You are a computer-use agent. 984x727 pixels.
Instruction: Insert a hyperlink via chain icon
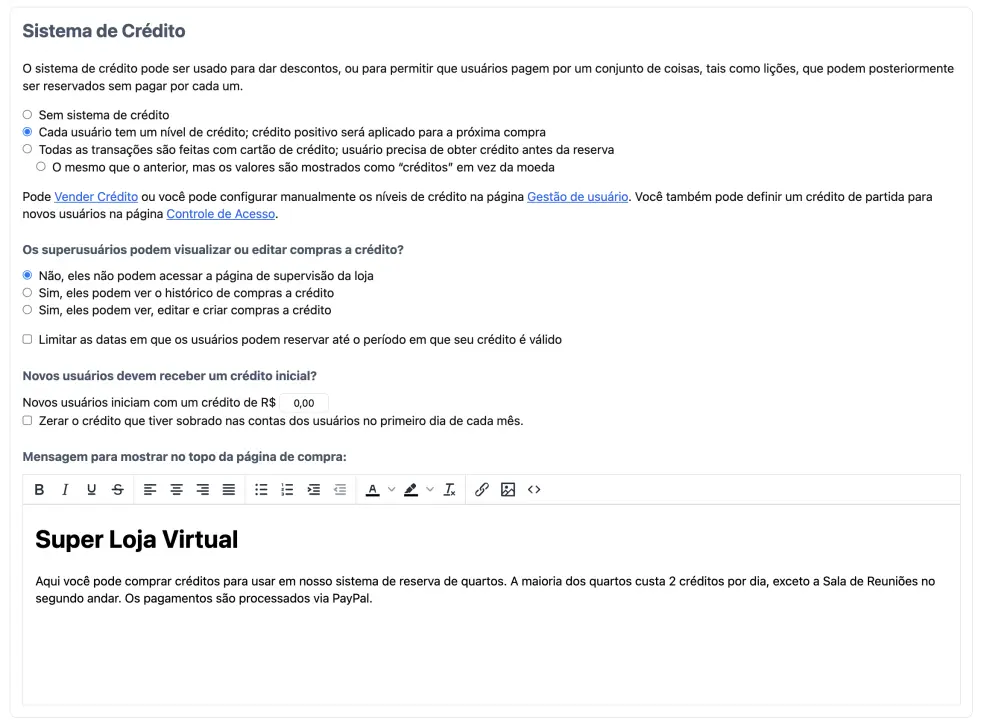[x=481, y=490]
